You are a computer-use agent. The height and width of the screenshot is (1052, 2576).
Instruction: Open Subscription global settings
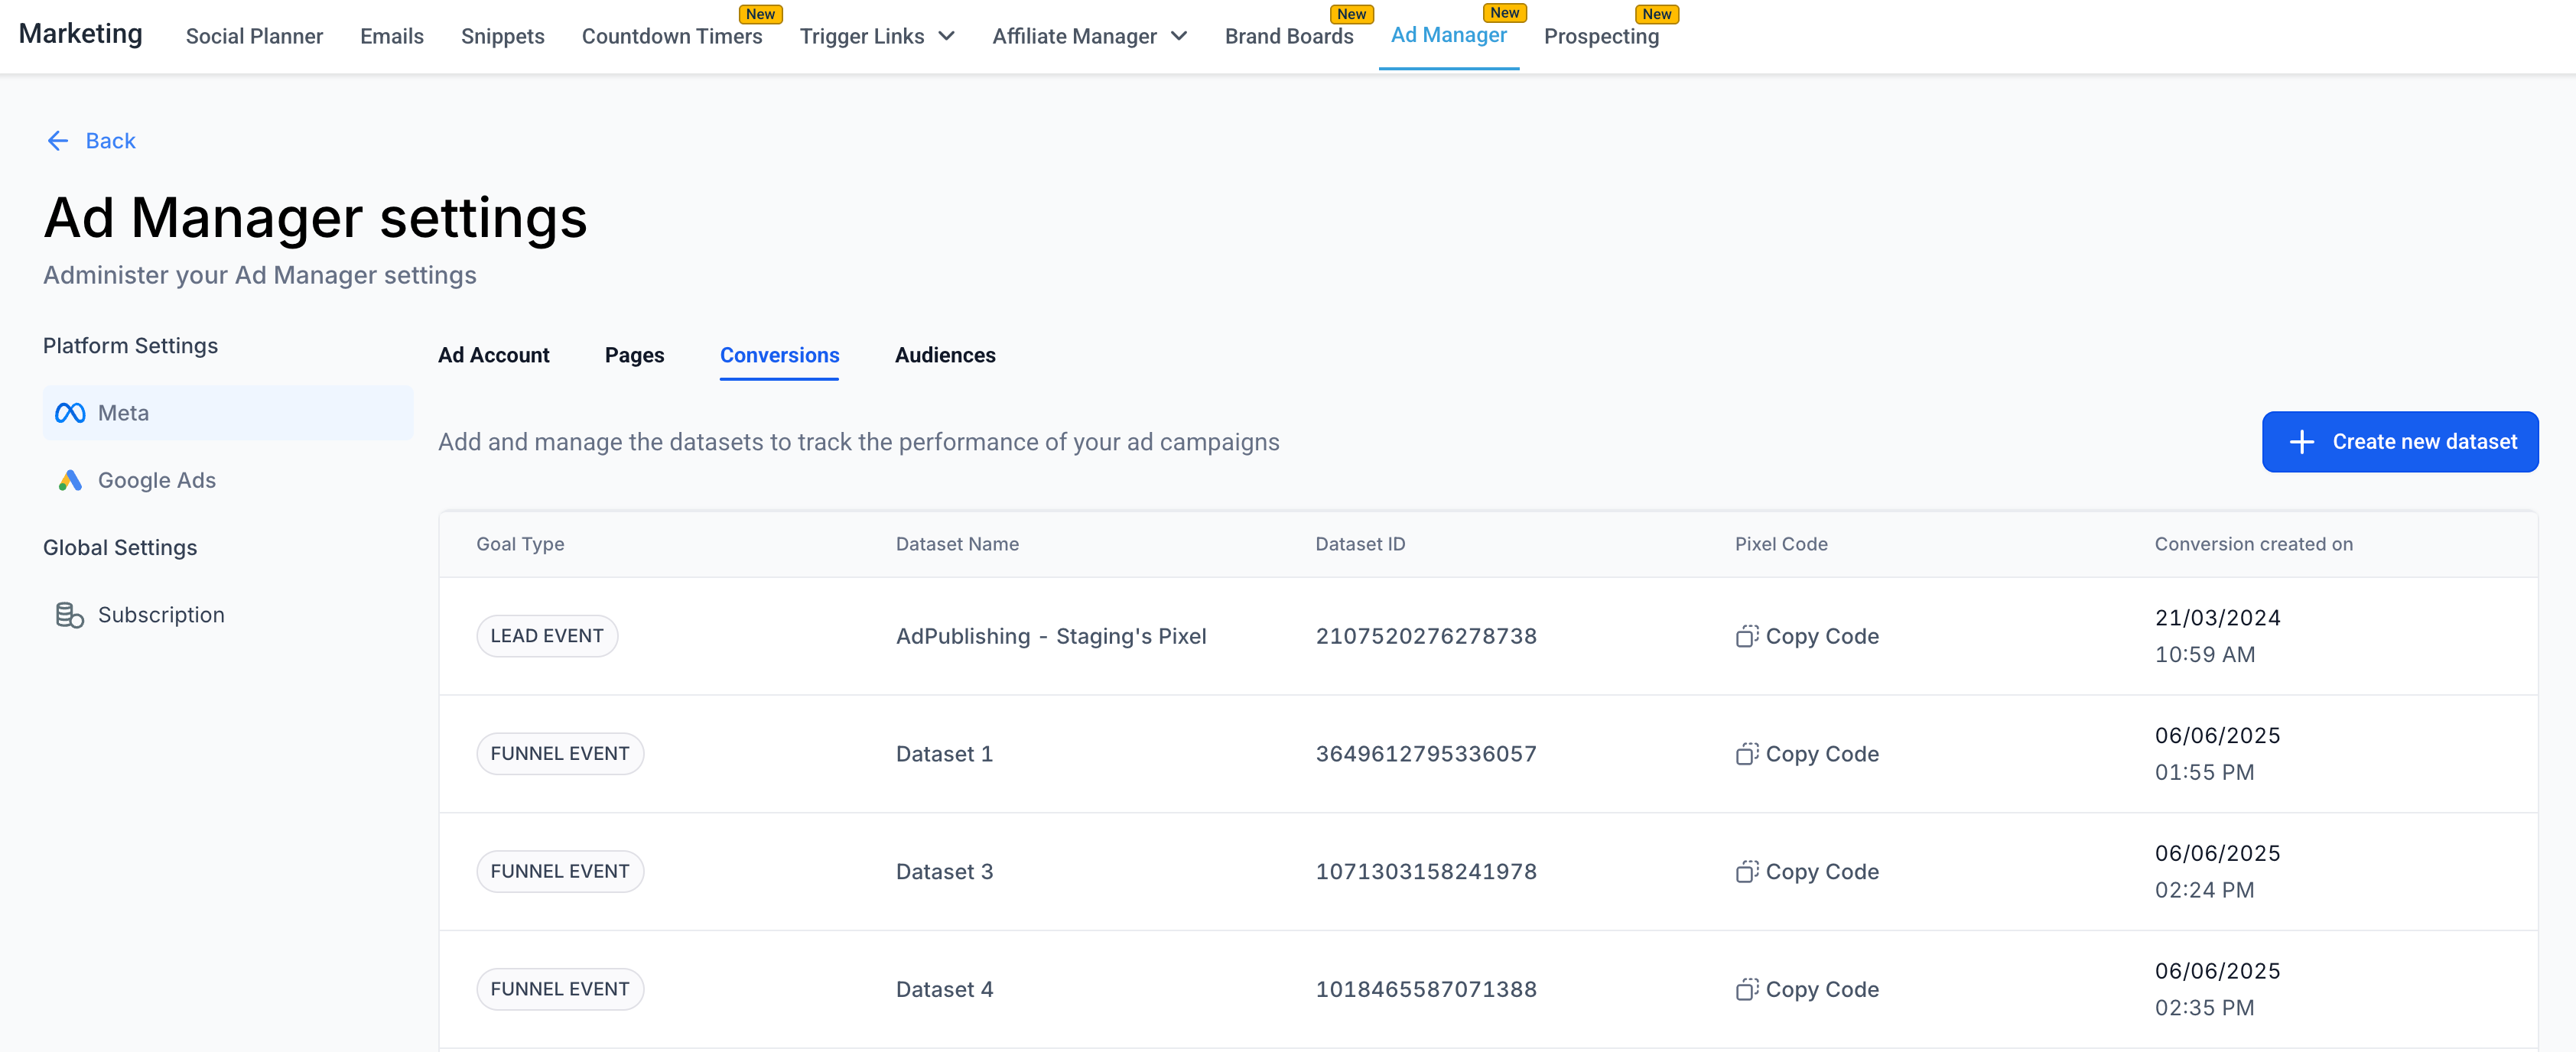coord(228,615)
